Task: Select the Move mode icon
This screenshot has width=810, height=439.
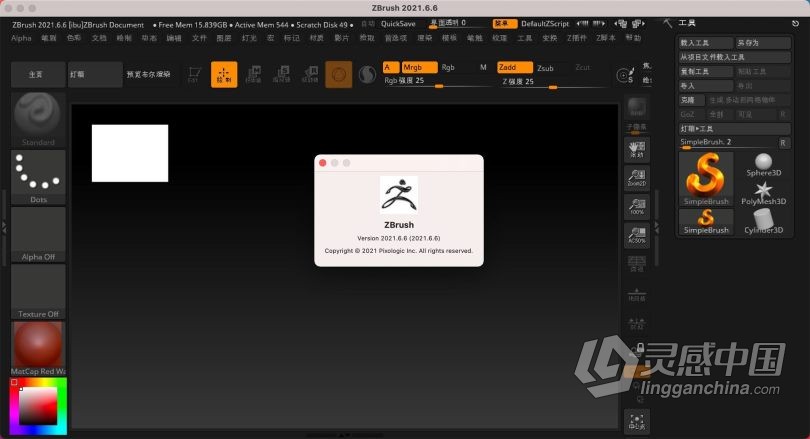Action: pyautogui.click(x=253, y=74)
